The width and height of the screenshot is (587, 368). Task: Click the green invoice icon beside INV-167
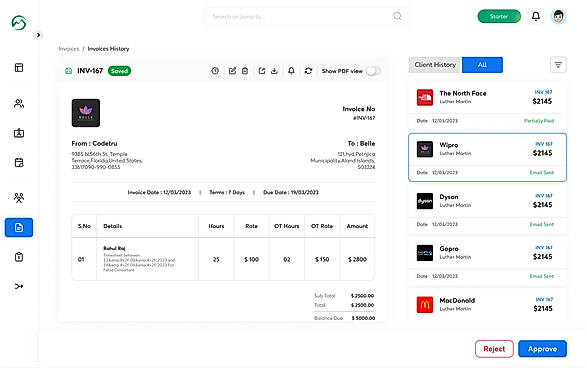[x=69, y=71]
